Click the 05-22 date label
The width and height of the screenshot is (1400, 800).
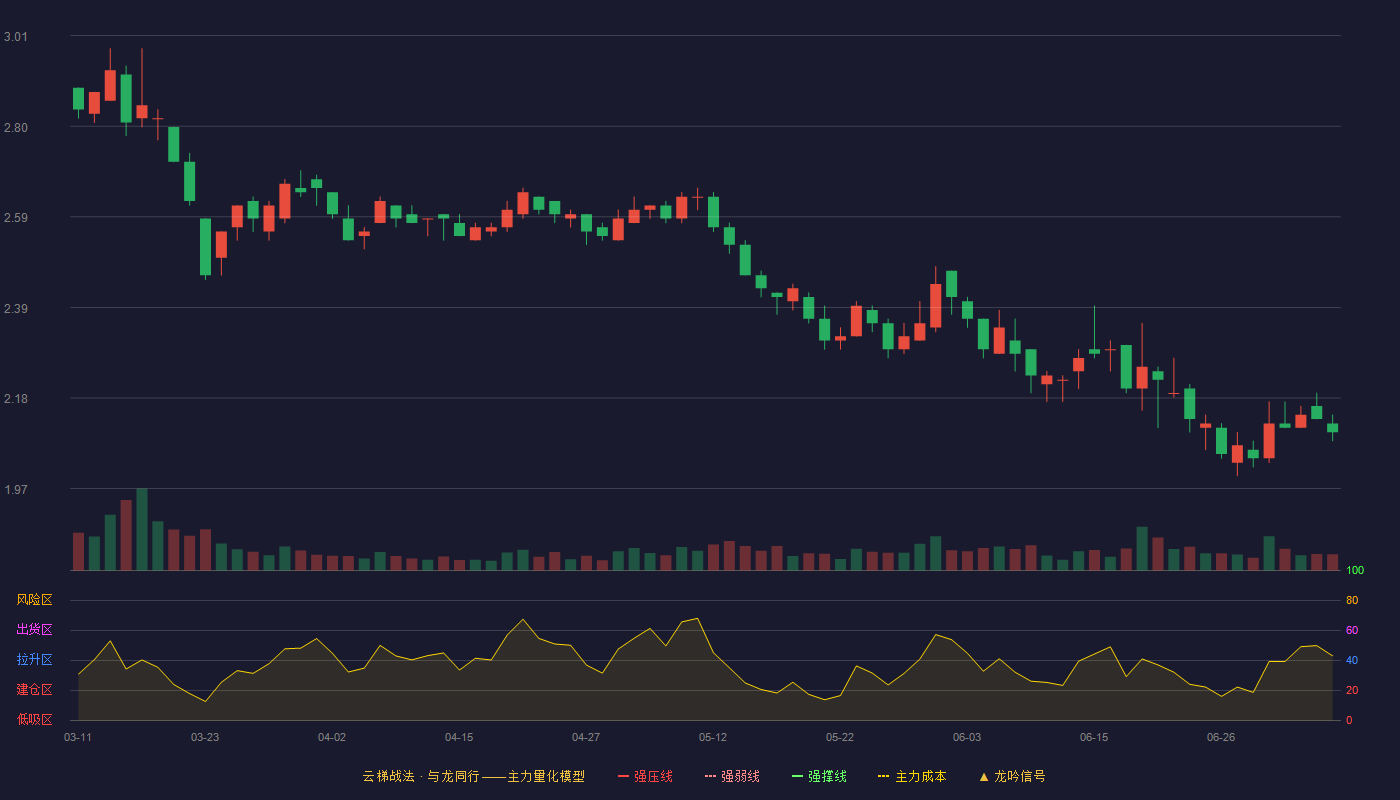pyautogui.click(x=840, y=737)
